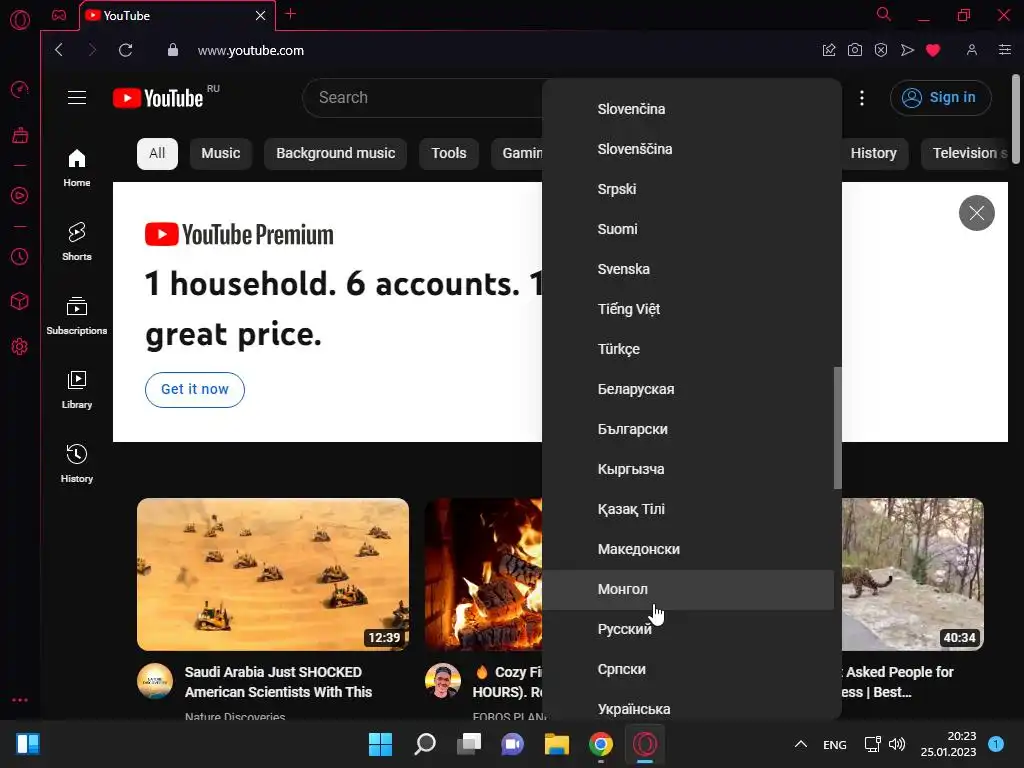Open Subscriptions in the sidebar

[x=77, y=315]
